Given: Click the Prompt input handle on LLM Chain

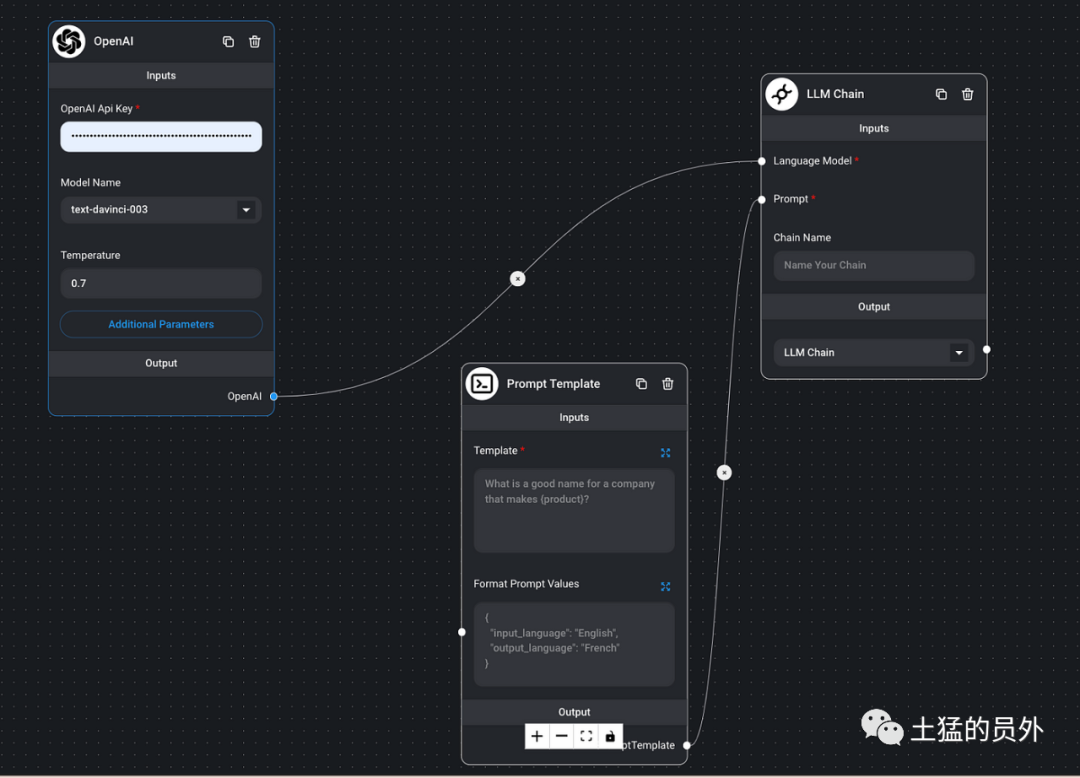Looking at the screenshot, I should coord(762,200).
